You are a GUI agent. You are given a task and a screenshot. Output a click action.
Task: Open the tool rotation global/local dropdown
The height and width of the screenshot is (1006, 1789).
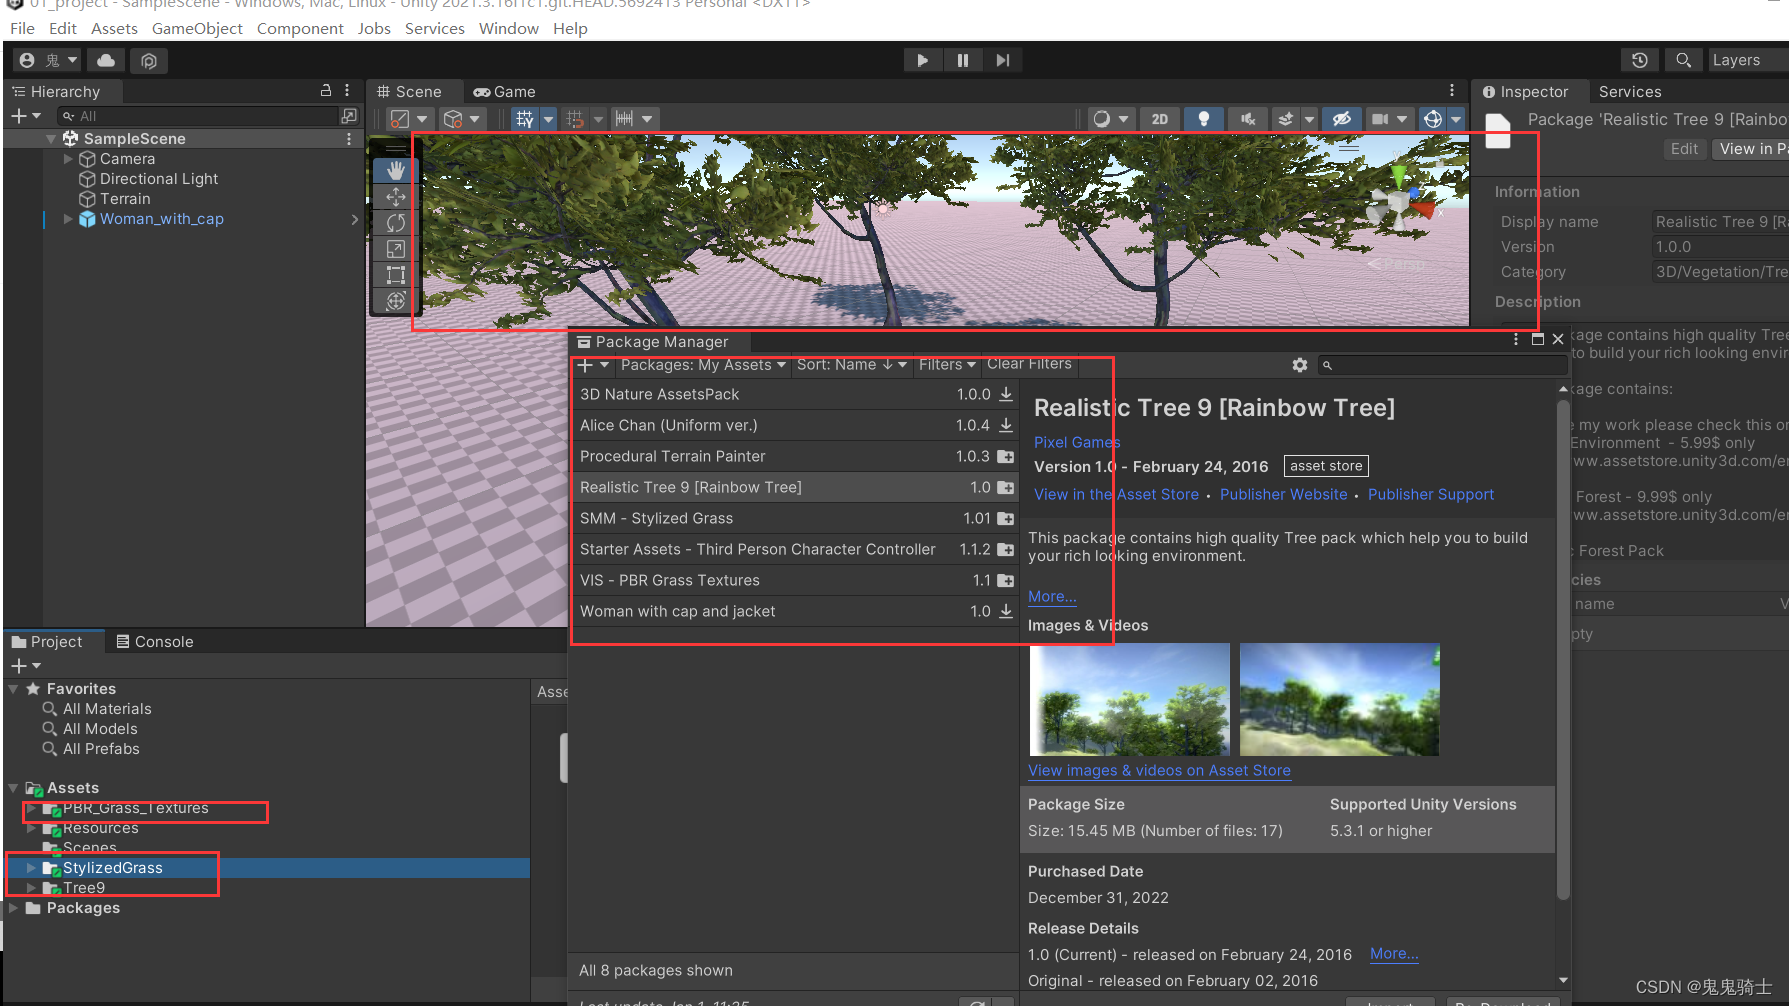click(x=463, y=119)
